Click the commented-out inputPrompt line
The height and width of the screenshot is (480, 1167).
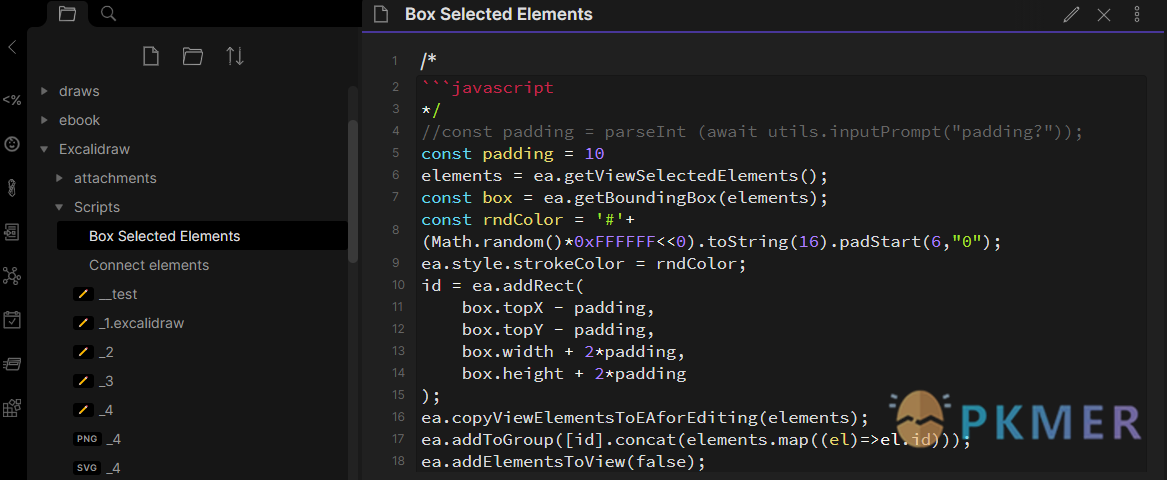751,132
